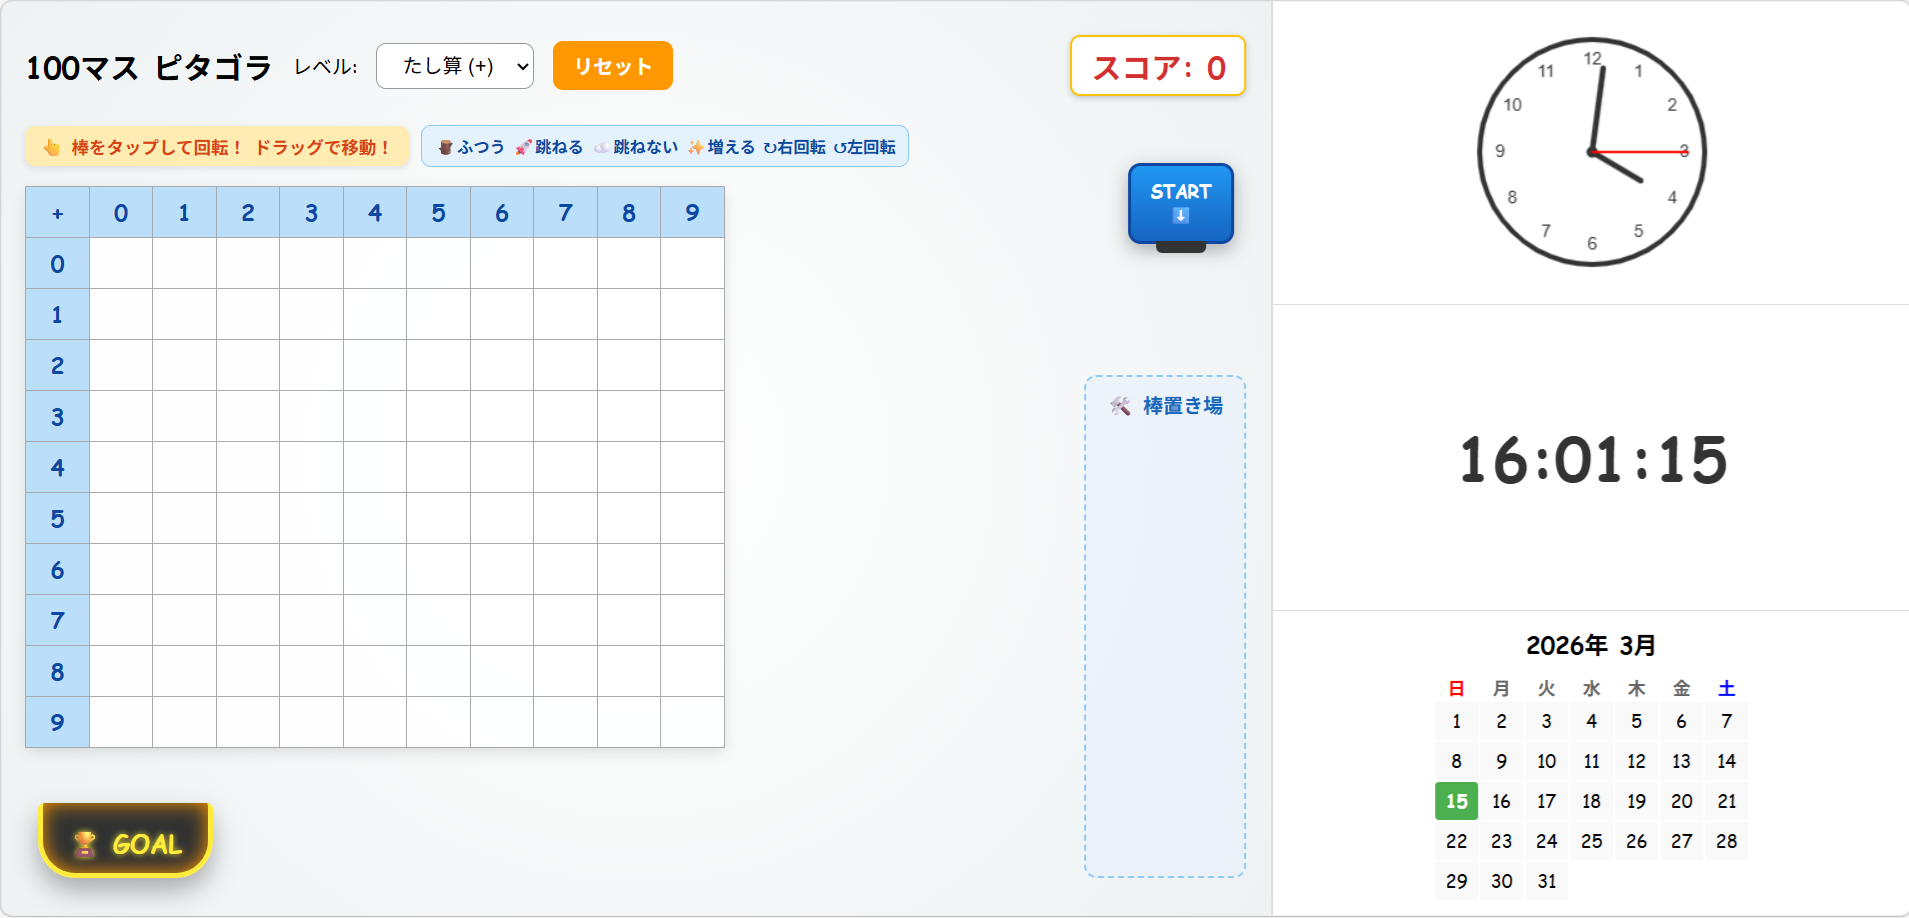This screenshot has height=918, width=1909.
Task: Change たし算 (+) to another operation
Action: (x=455, y=66)
